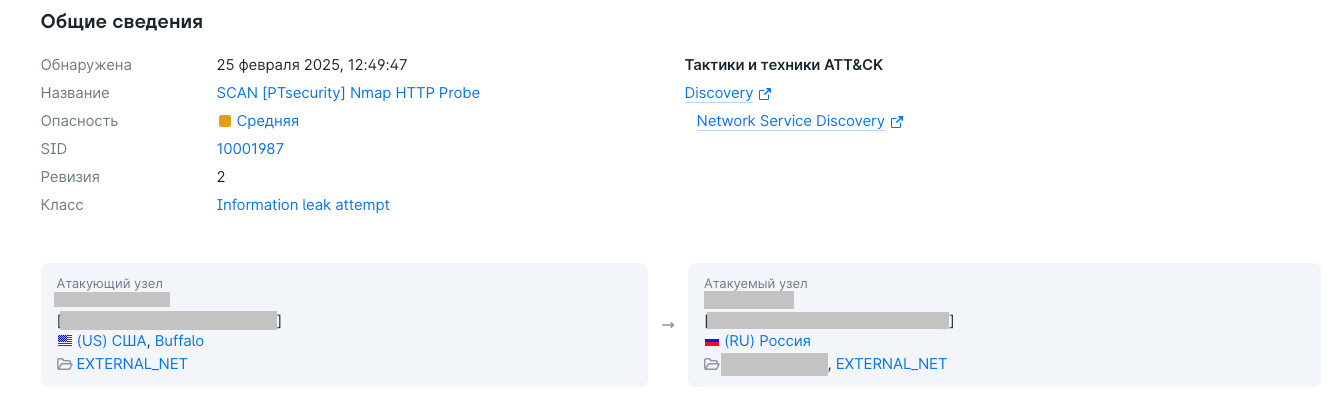Image resolution: width=1342 pixels, height=399 pixels.
Task: Click the US flag icon
Action: (65, 341)
